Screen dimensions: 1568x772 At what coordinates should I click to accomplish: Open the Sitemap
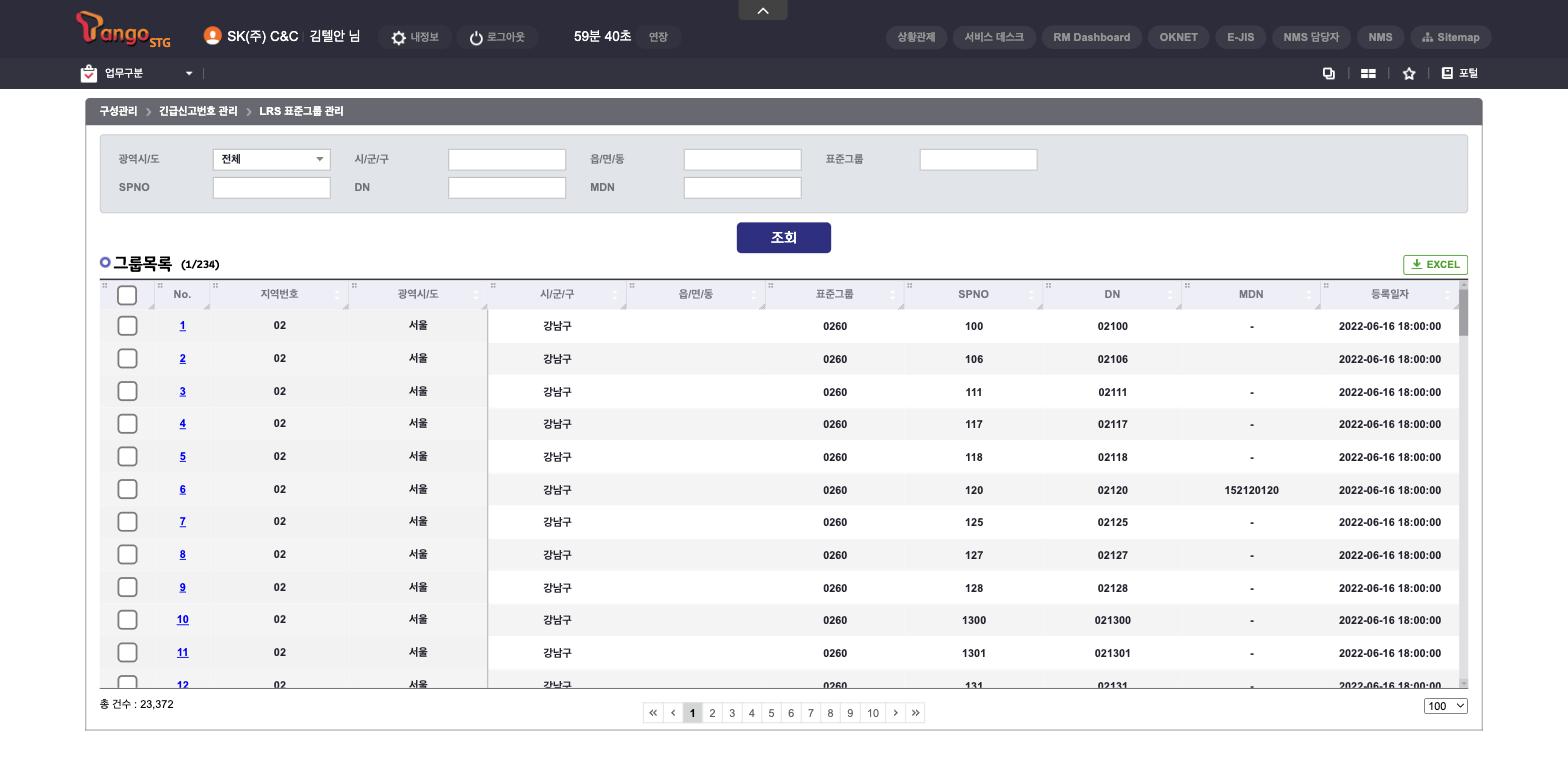pos(1451,37)
